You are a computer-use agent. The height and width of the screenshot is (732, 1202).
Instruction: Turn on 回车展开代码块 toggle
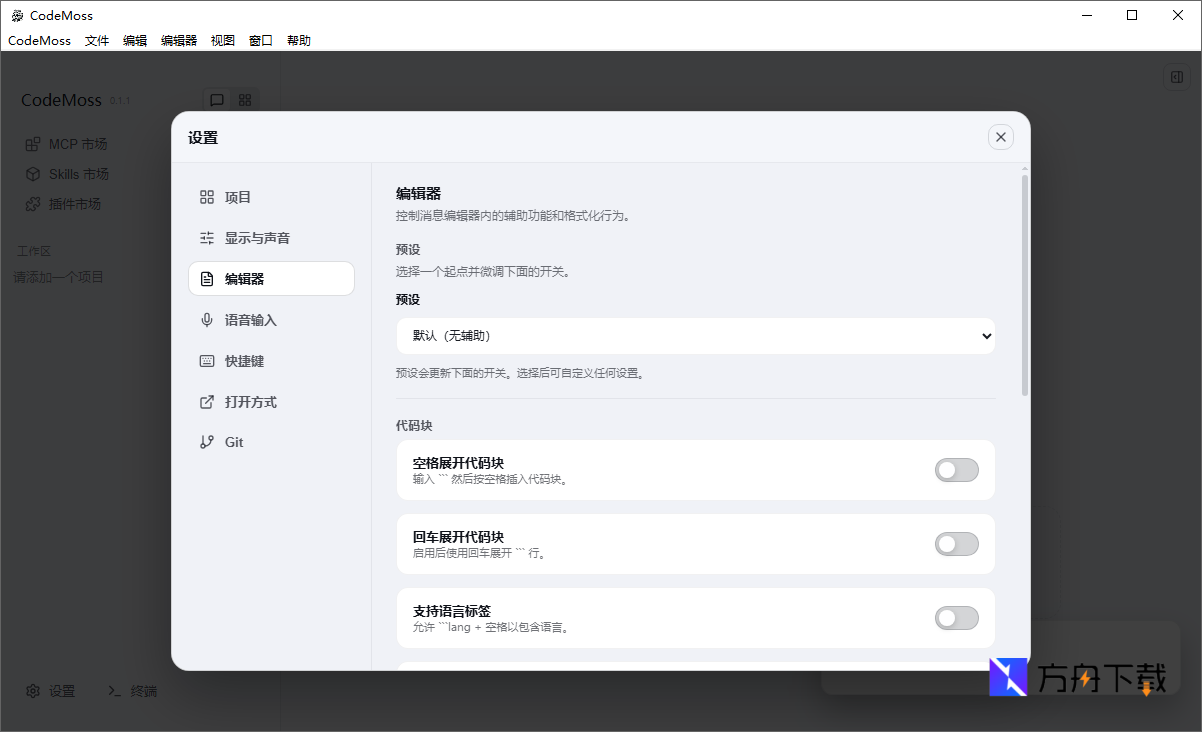click(956, 544)
